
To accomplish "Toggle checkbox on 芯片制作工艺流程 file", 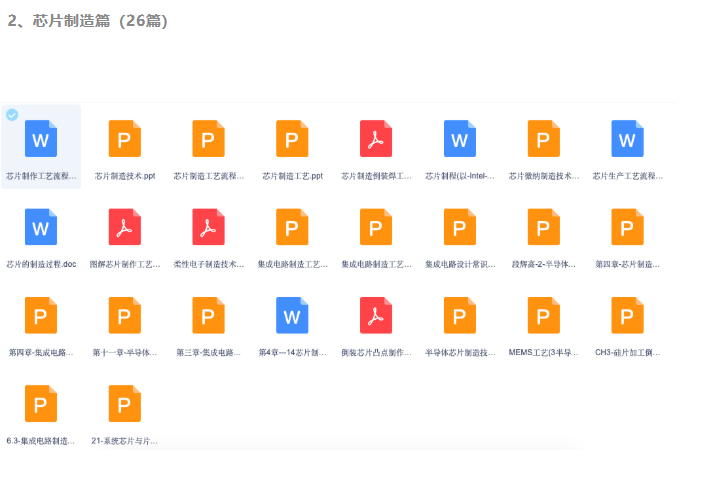I will pos(12,115).
